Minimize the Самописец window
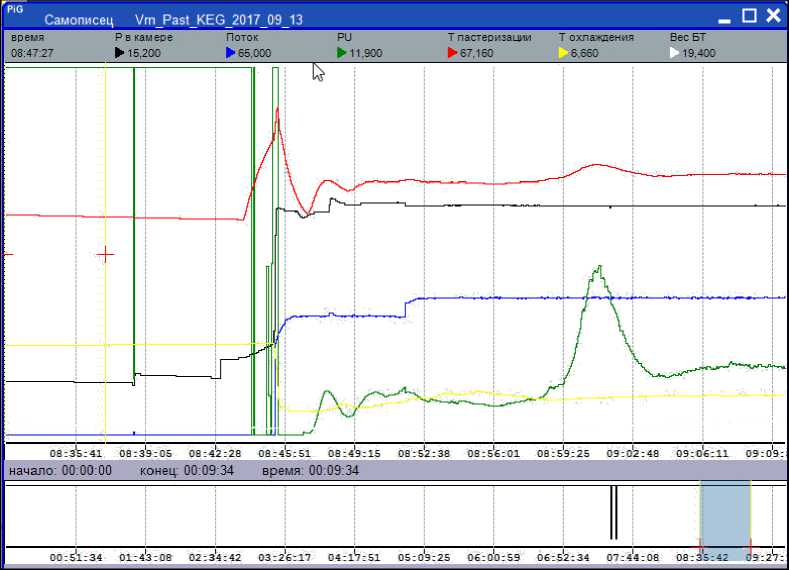This screenshot has height=570, width=789. (x=724, y=21)
